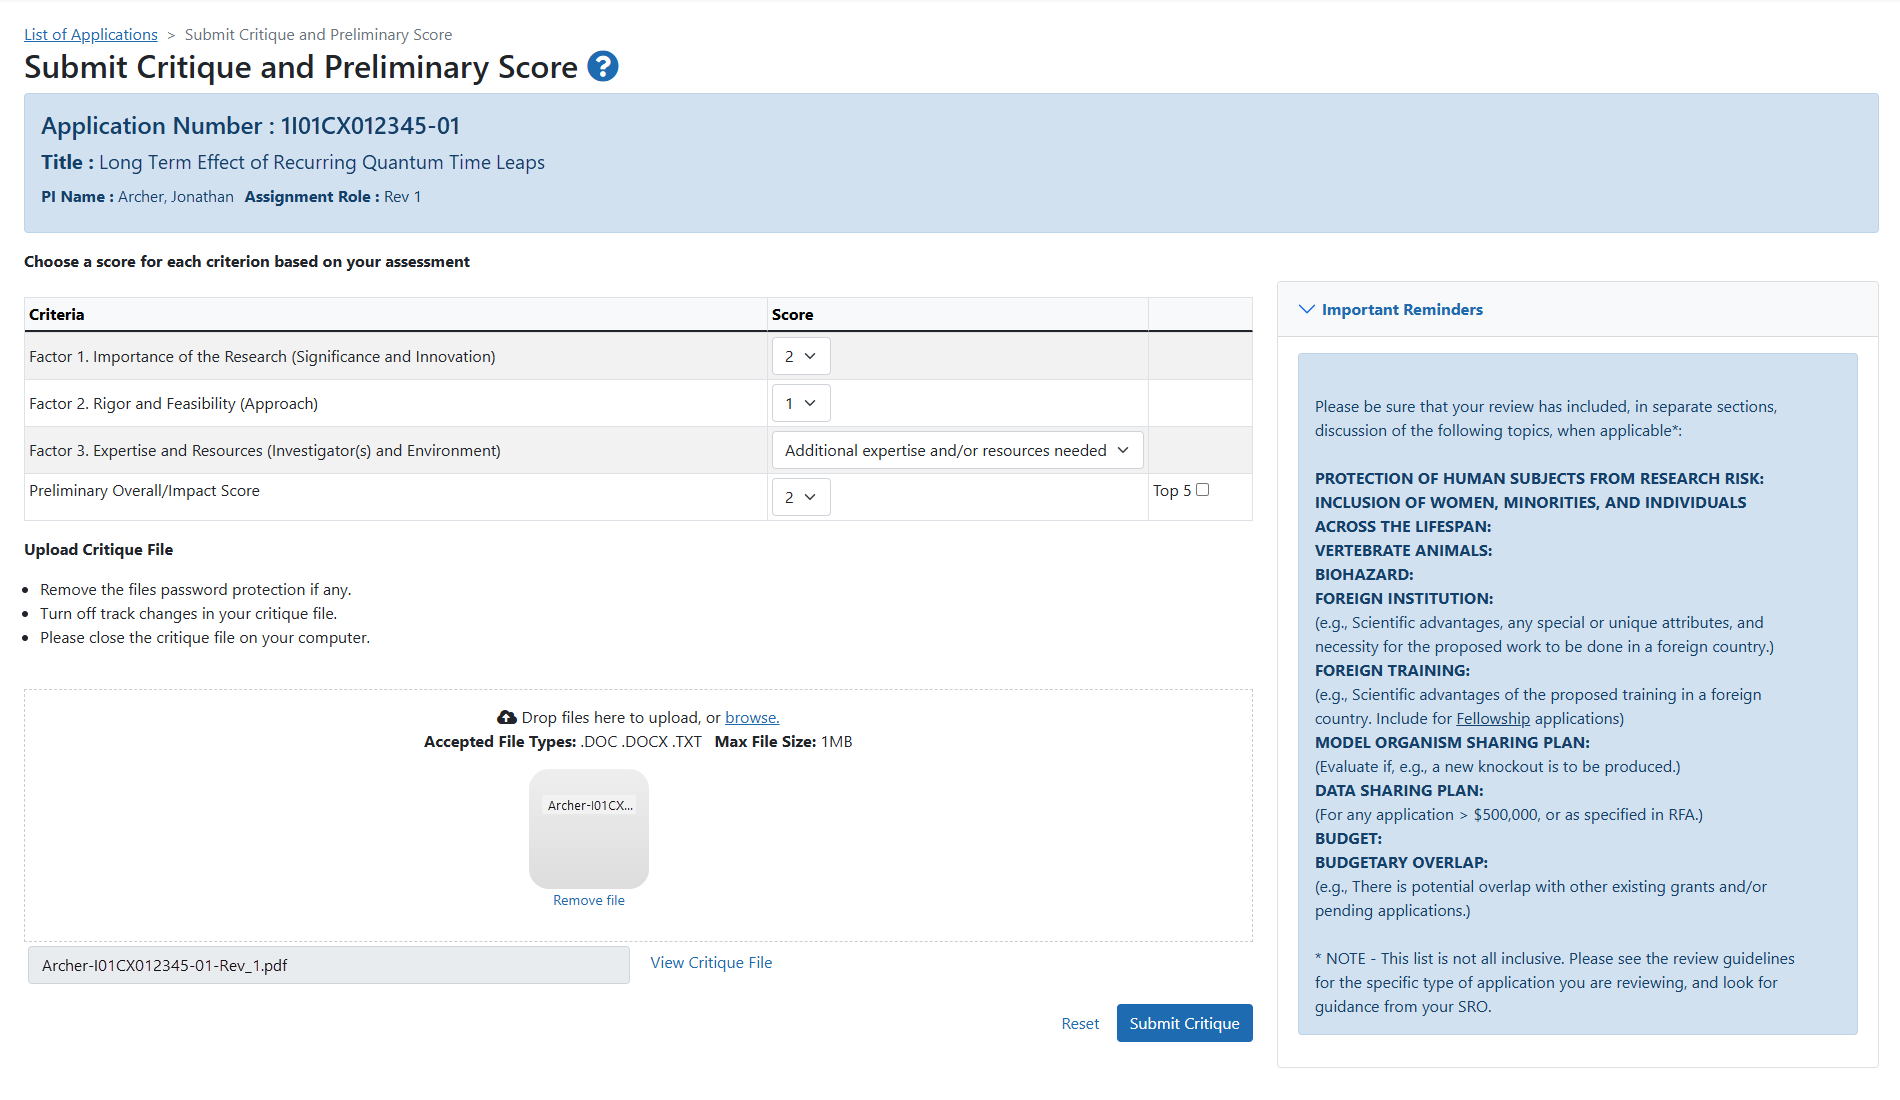1900x1100 pixels.
Task: Click Remove file link
Action: point(589,900)
